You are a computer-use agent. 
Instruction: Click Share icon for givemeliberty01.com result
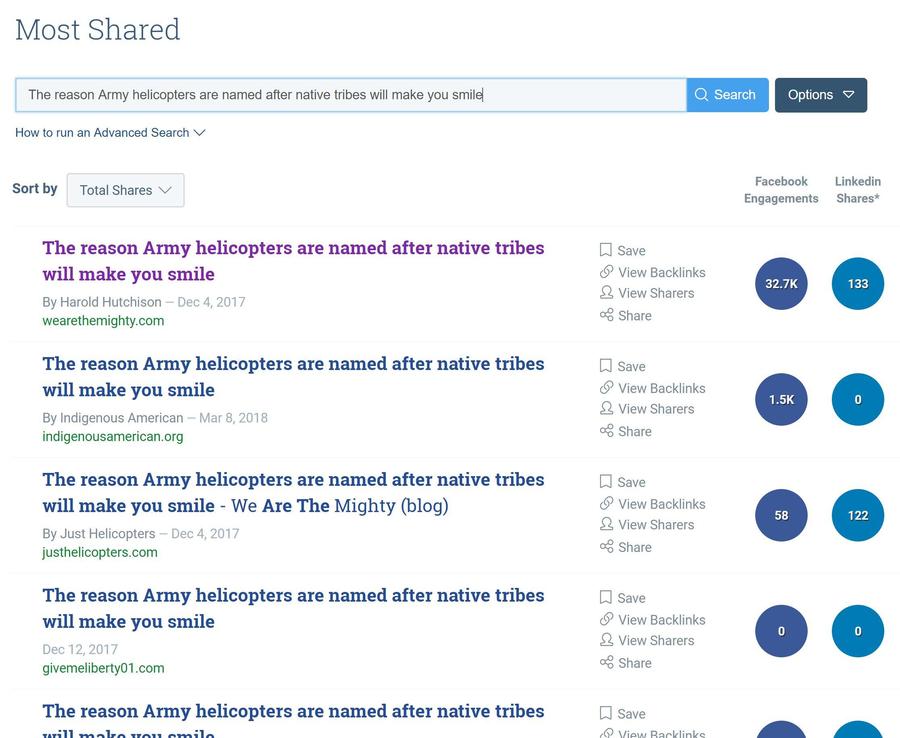tap(606, 662)
